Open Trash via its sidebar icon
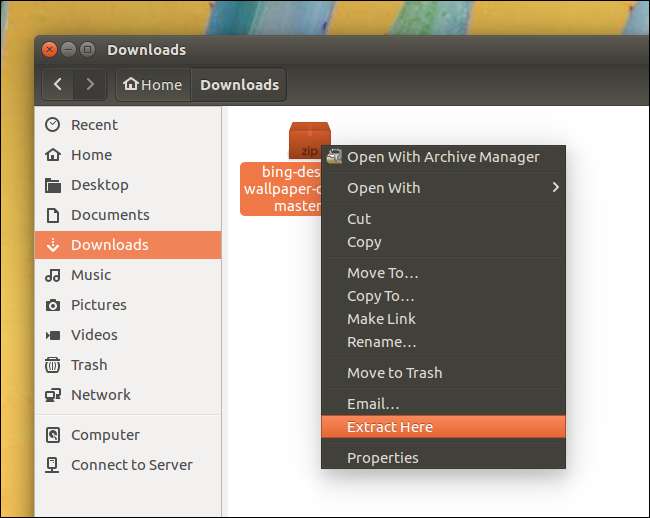650x518 pixels. pyautogui.click(x=53, y=365)
